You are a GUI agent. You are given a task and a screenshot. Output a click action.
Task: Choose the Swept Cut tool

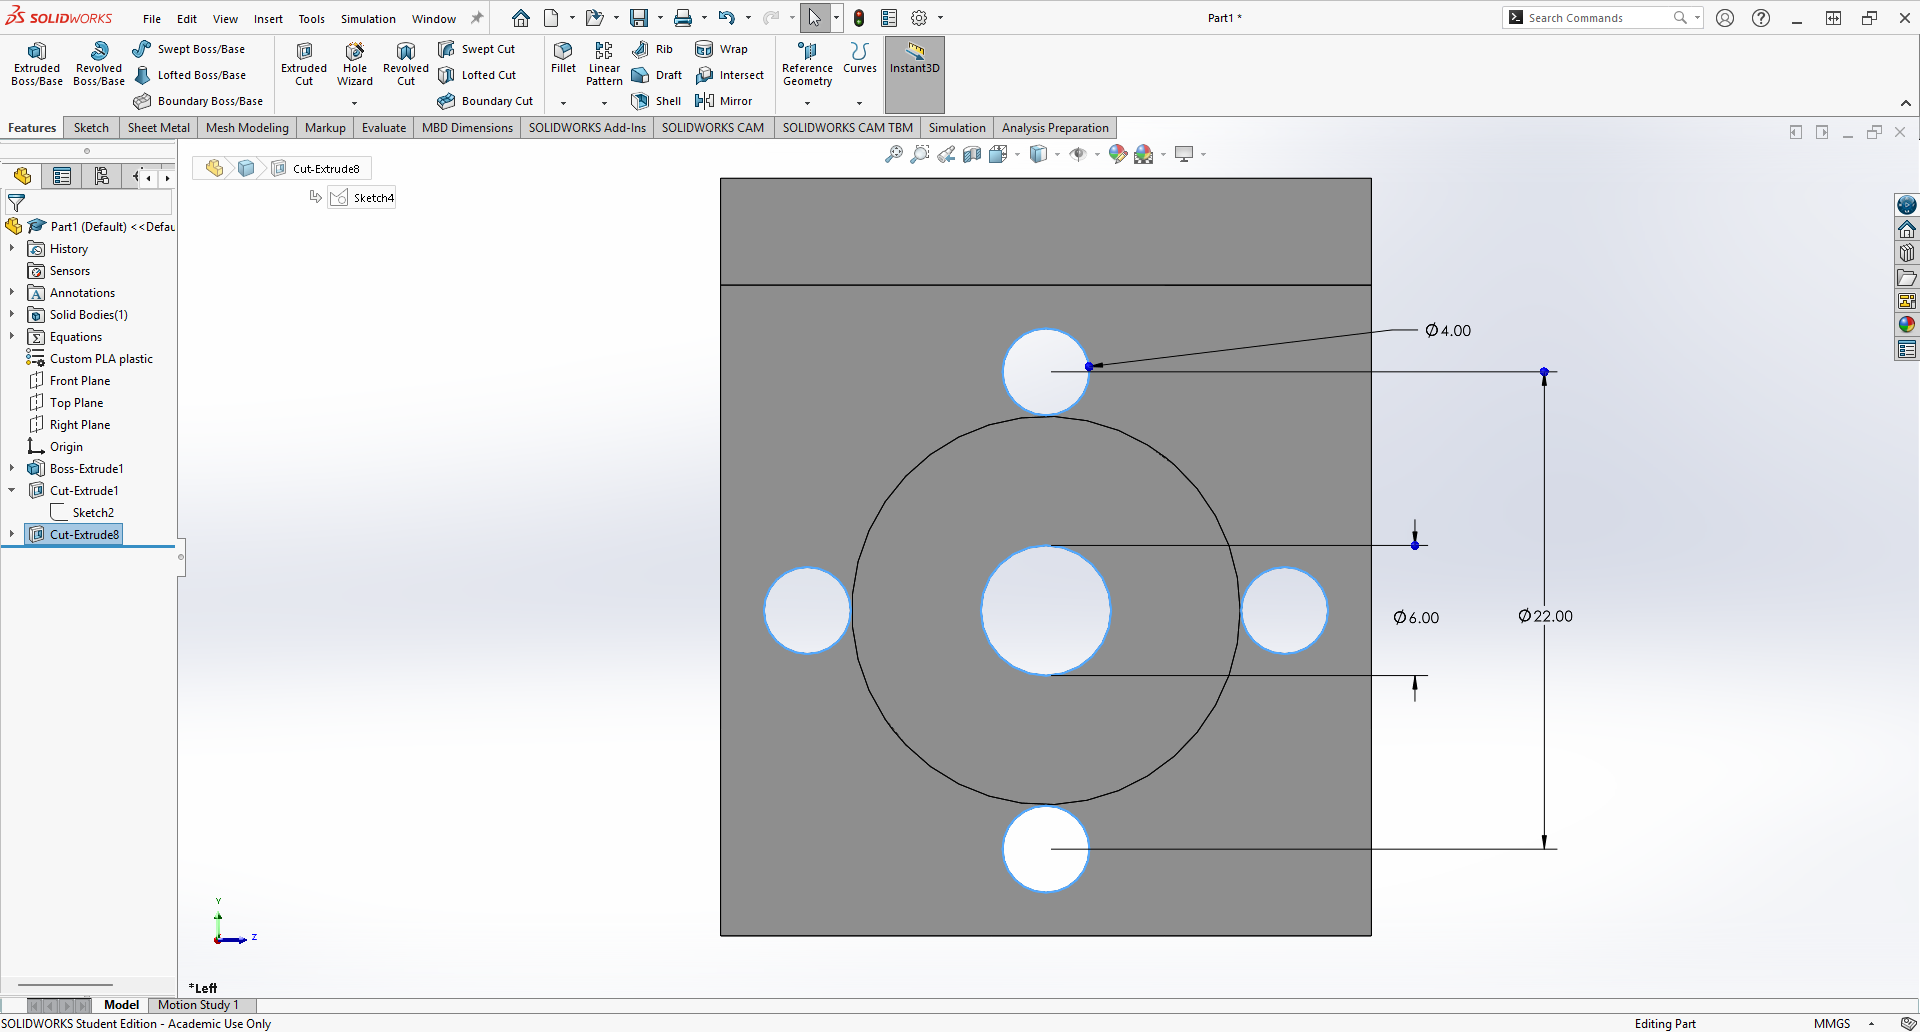point(476,49)
